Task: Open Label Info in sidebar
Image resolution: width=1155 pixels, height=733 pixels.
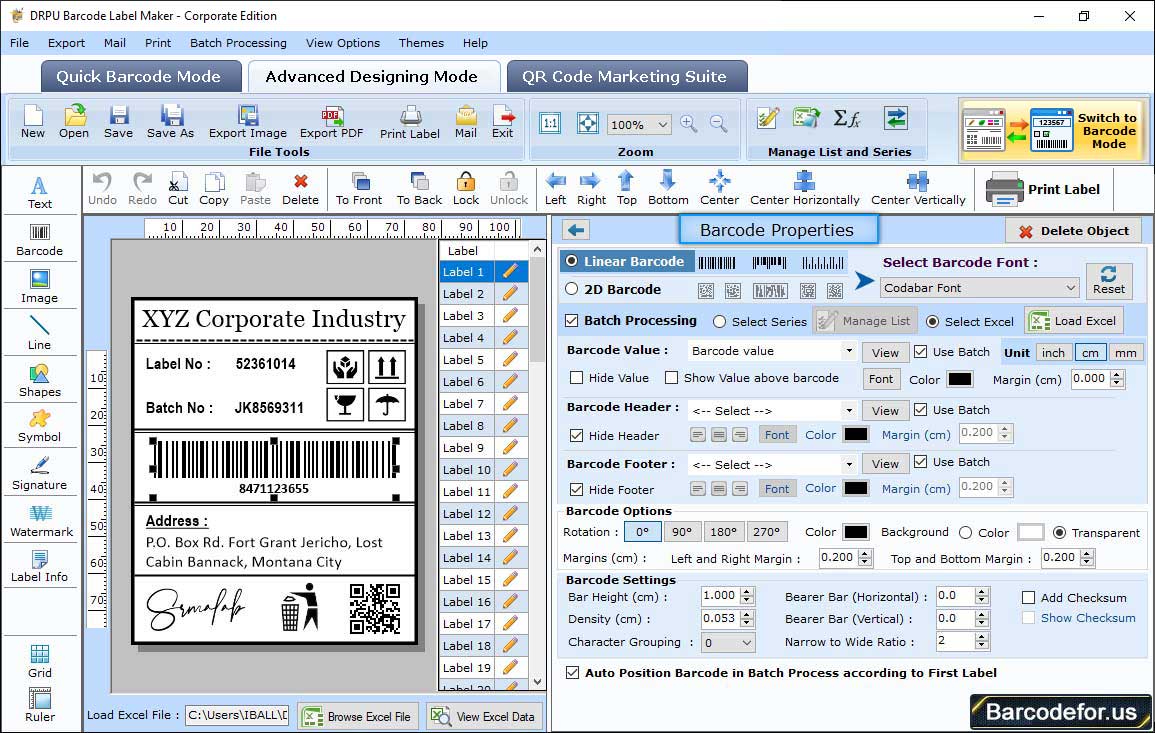Action: (x=40, y=567)
